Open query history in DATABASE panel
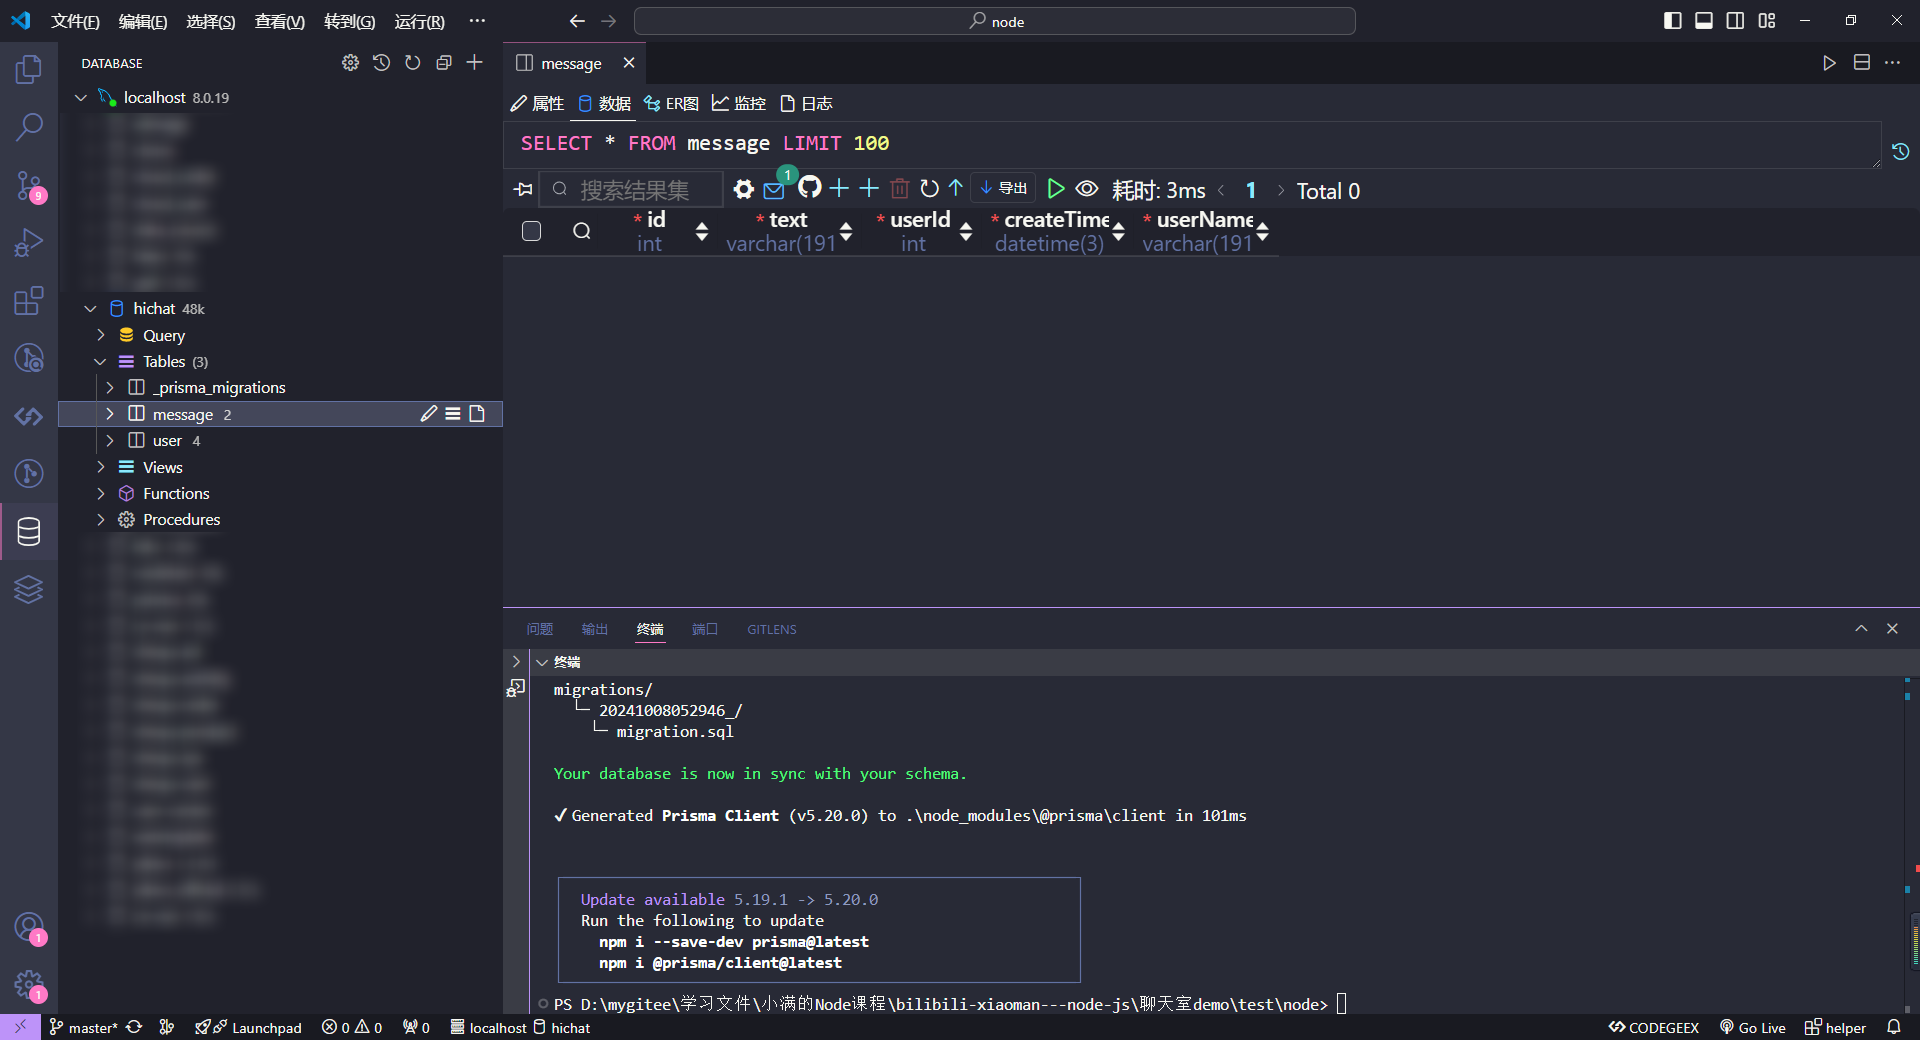 pos(381,63)
